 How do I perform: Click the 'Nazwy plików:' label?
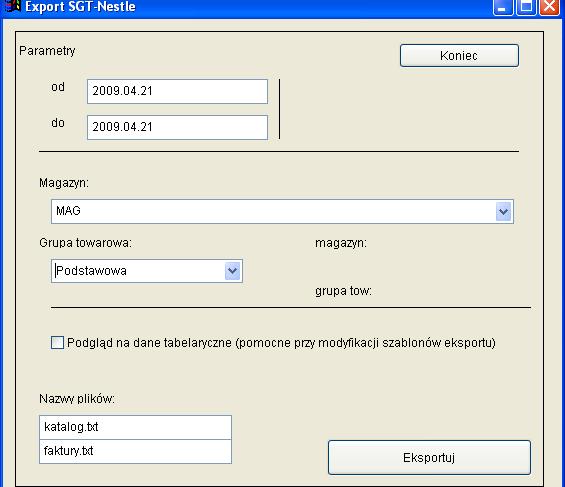(x=77, y=399)
